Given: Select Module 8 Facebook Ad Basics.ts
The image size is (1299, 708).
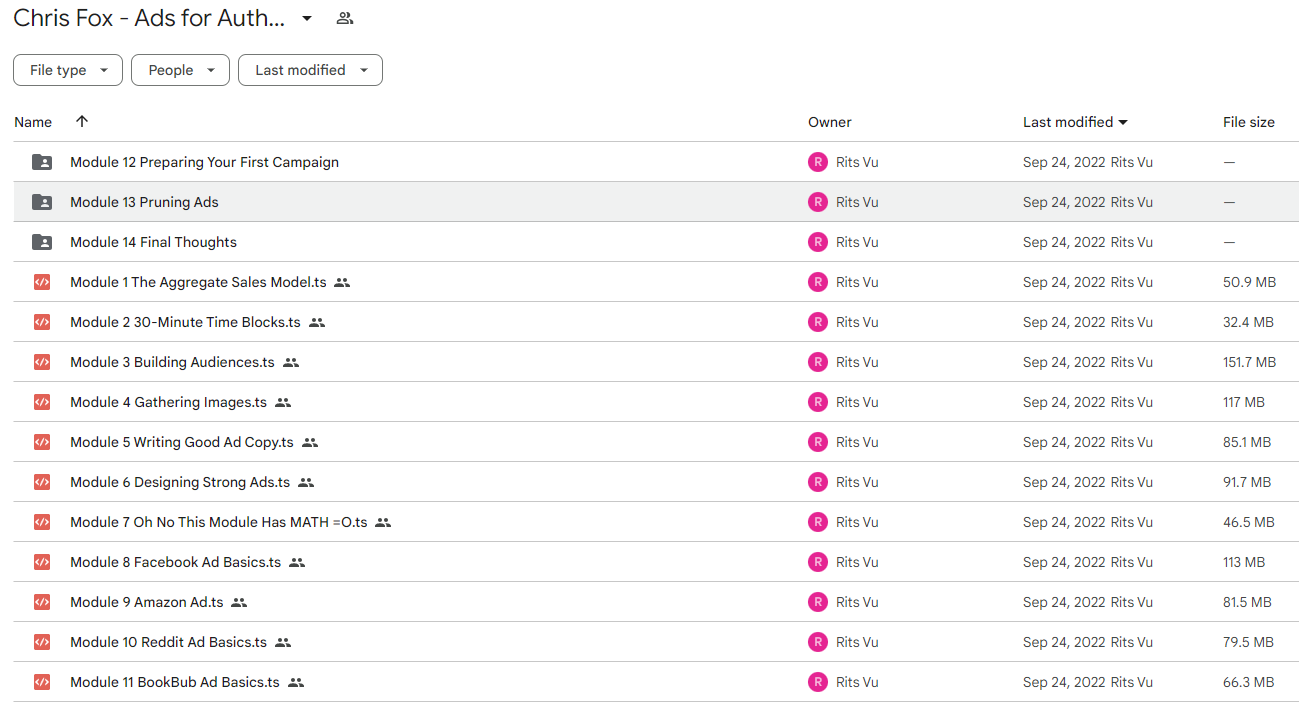Looking at the screenshot, I should (175, 562).
